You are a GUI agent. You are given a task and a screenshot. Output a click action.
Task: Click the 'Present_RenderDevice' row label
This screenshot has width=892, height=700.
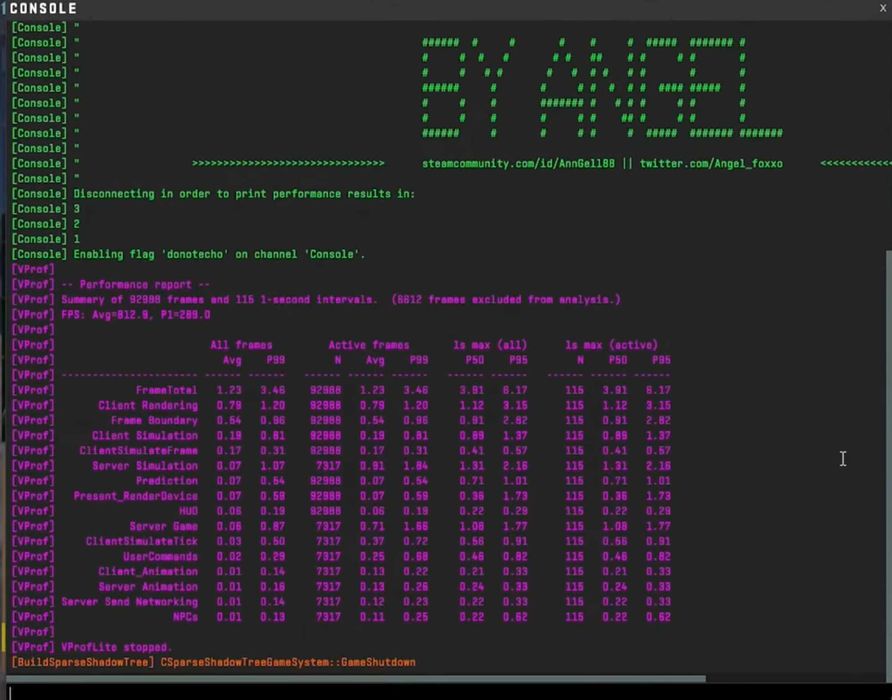pyautogui.click(x=135, y=496)
